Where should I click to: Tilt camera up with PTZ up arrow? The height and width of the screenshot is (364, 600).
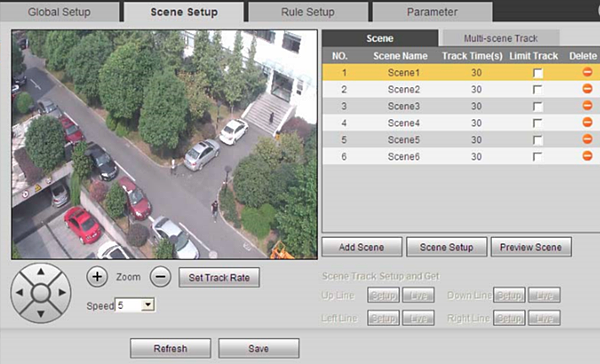pos(41,272)
